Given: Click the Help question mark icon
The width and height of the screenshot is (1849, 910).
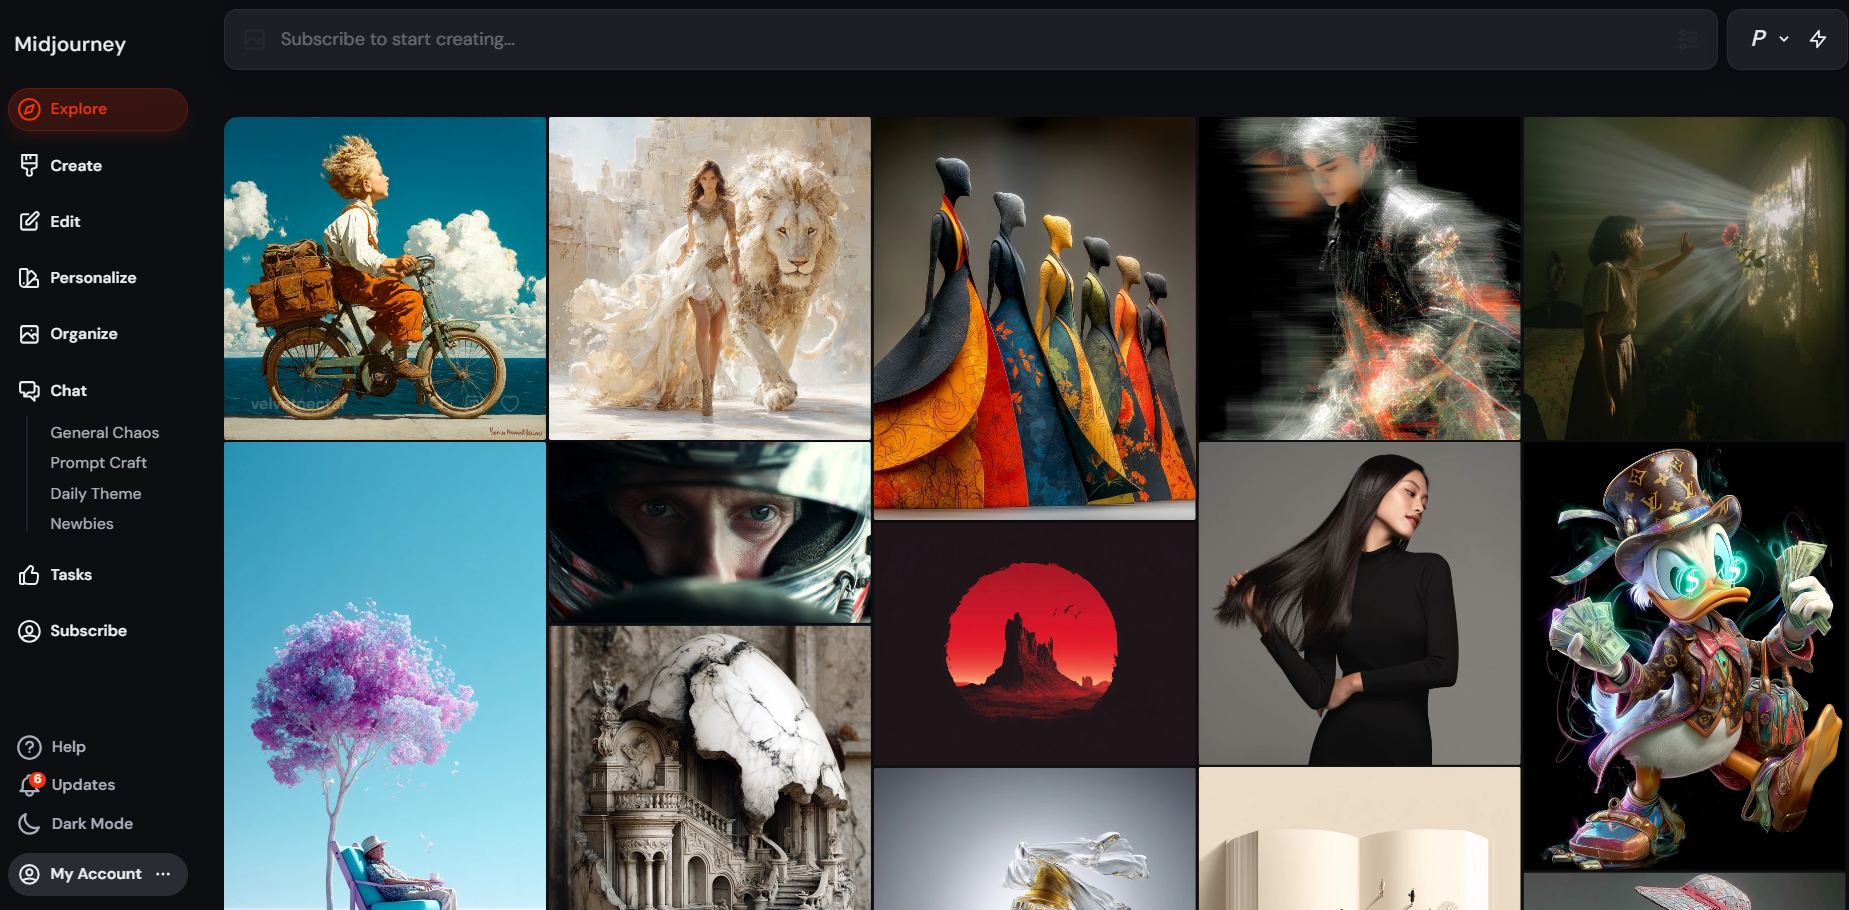Looking at the screenshot, I should [x=30, y=747].
